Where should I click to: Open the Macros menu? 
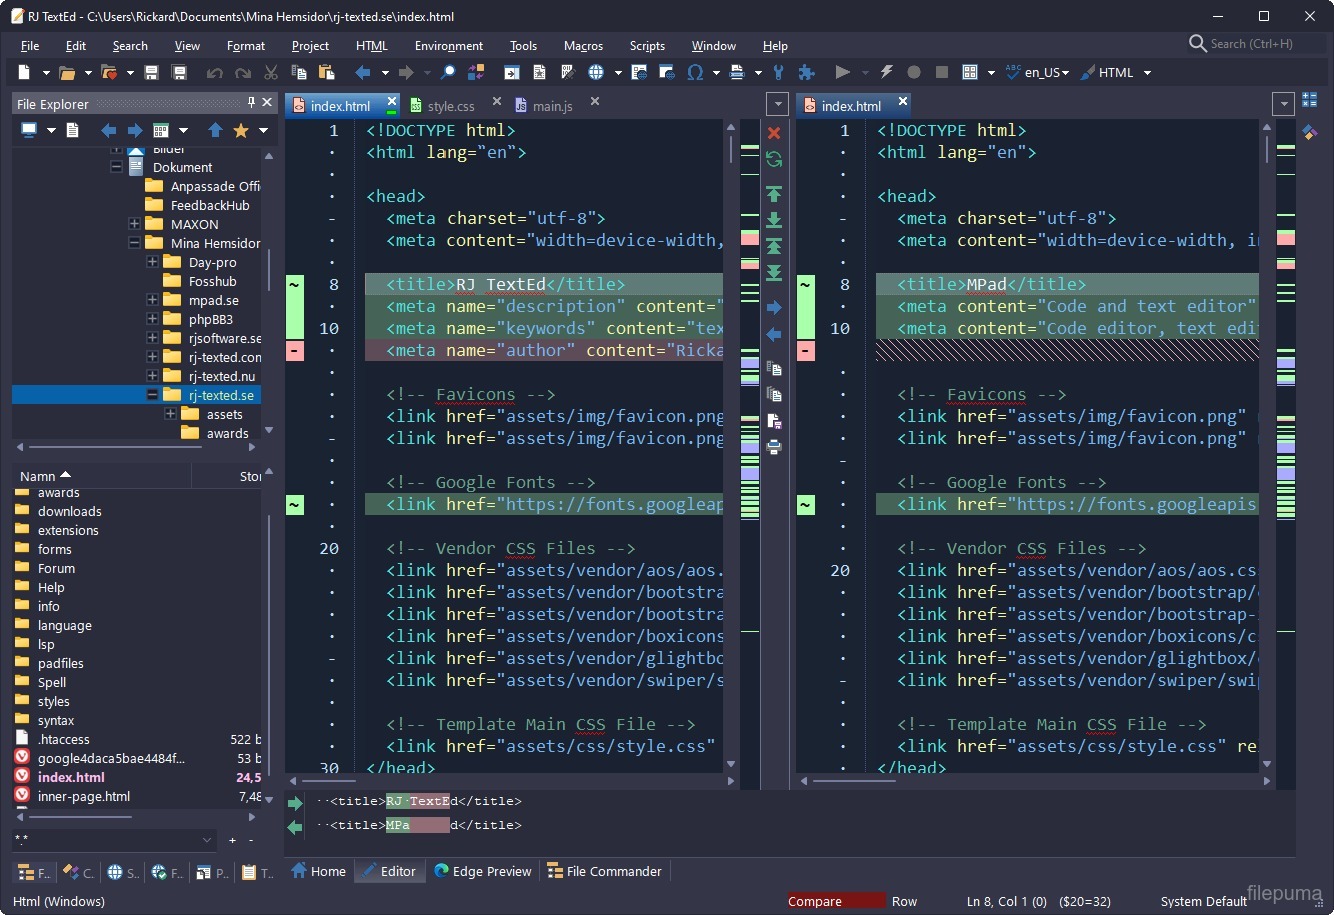click(583, 45)
